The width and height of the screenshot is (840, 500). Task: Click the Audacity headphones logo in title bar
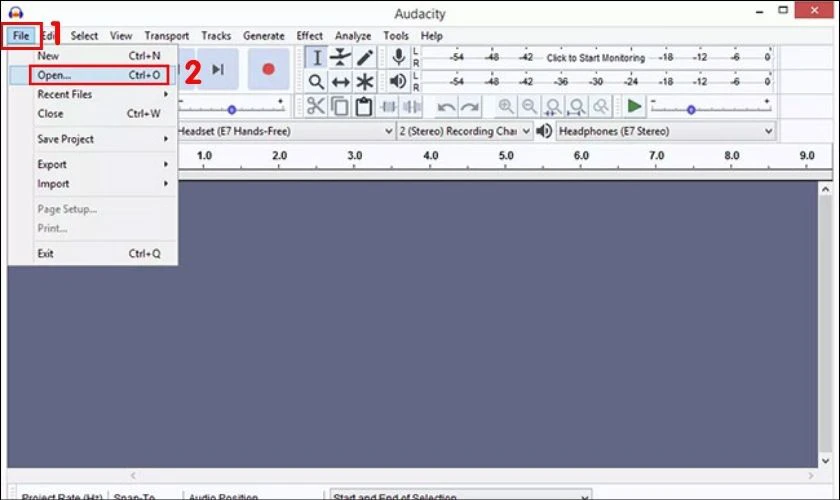point(16,12)
